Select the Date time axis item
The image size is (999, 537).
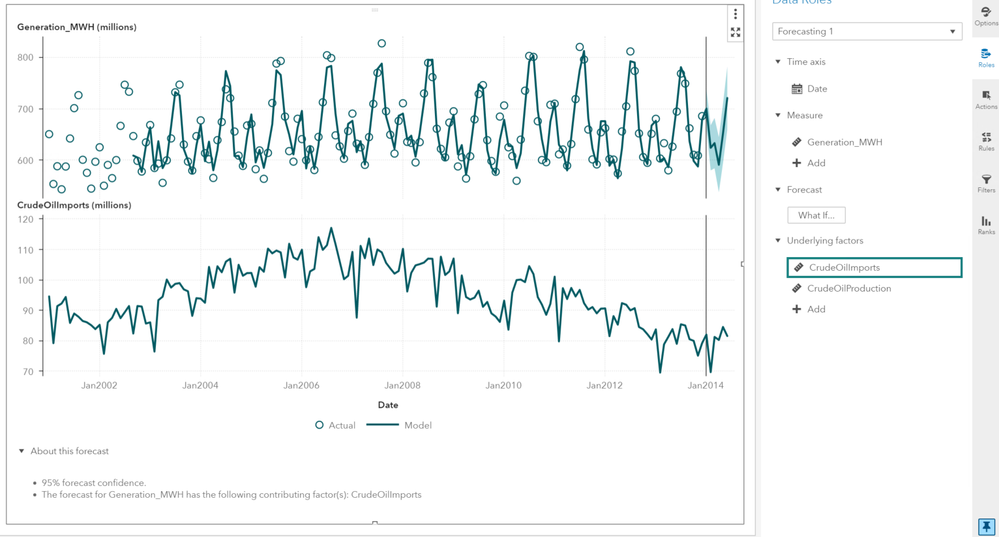tap(816, 89)
